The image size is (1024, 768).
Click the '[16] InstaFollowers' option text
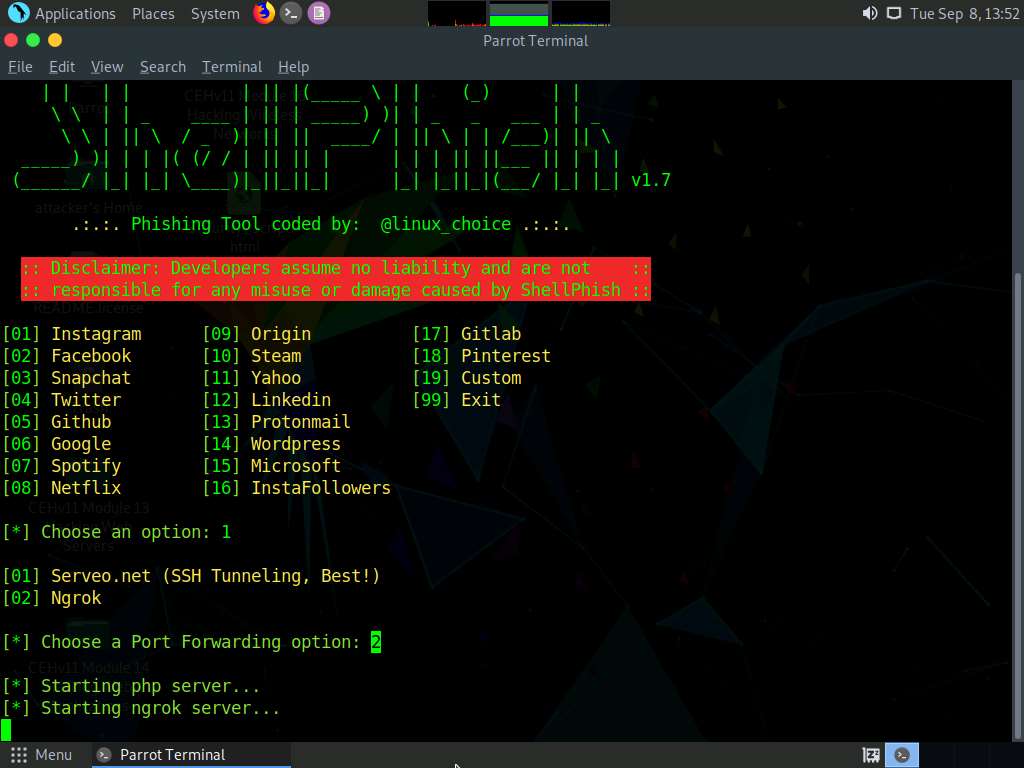pyautogui.click(x=297, y=488)
